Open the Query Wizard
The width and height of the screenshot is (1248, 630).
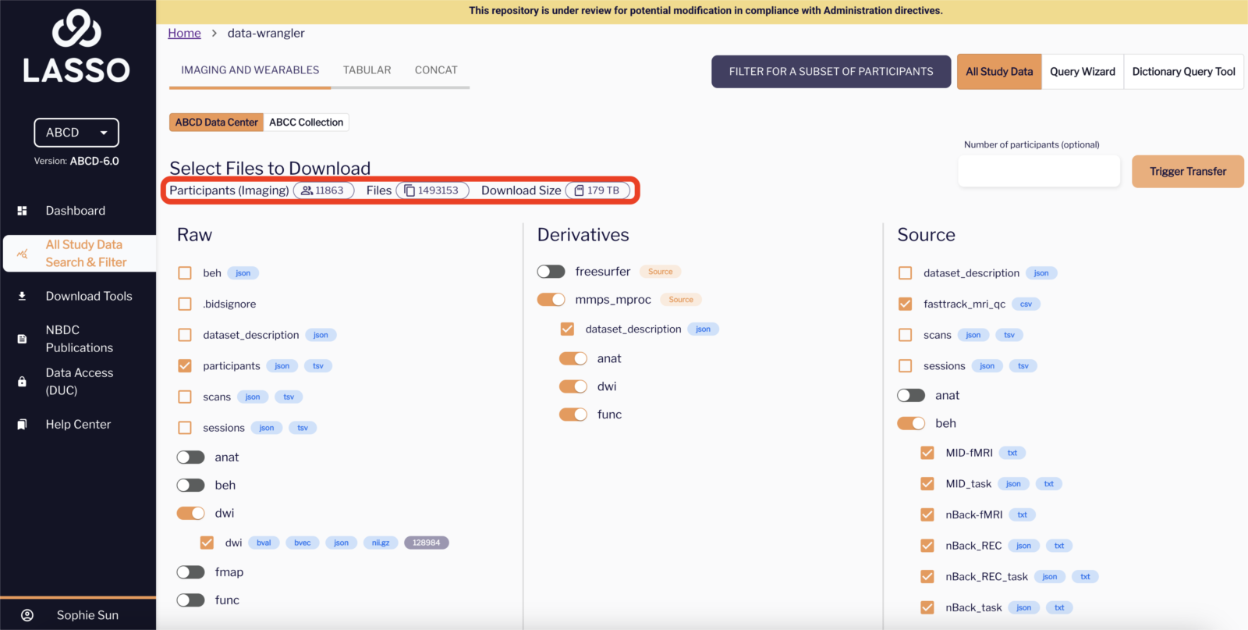point(1082,72)
